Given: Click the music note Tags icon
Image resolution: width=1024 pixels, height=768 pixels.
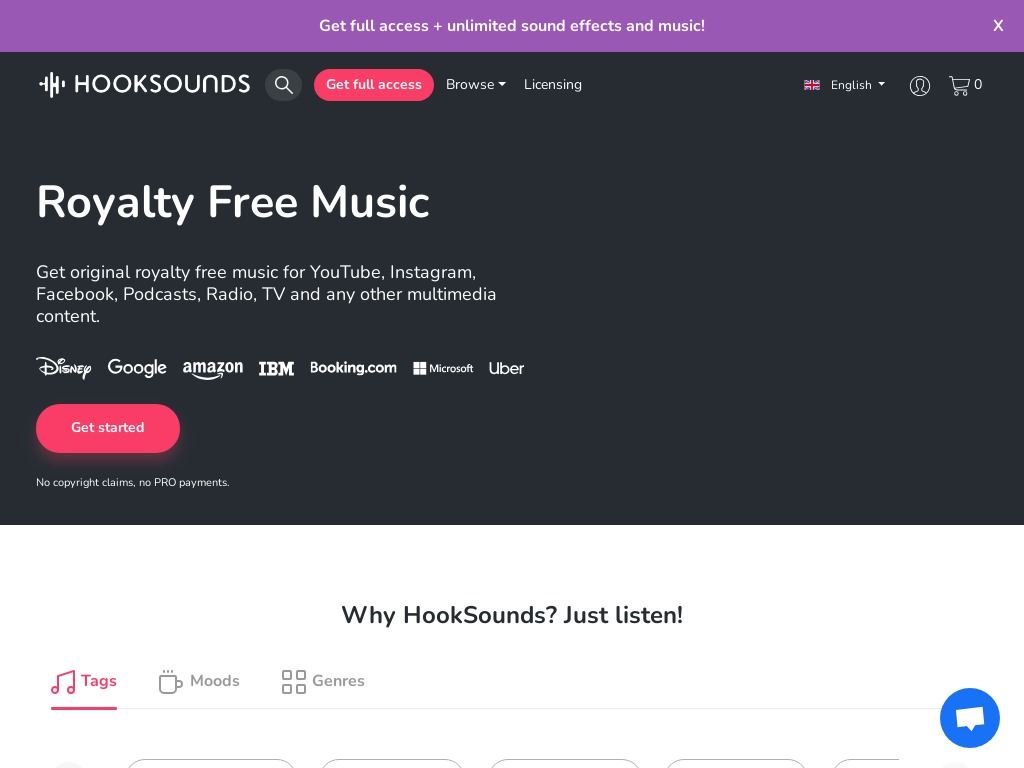Looking at the screenshot, I should (63, 682).
